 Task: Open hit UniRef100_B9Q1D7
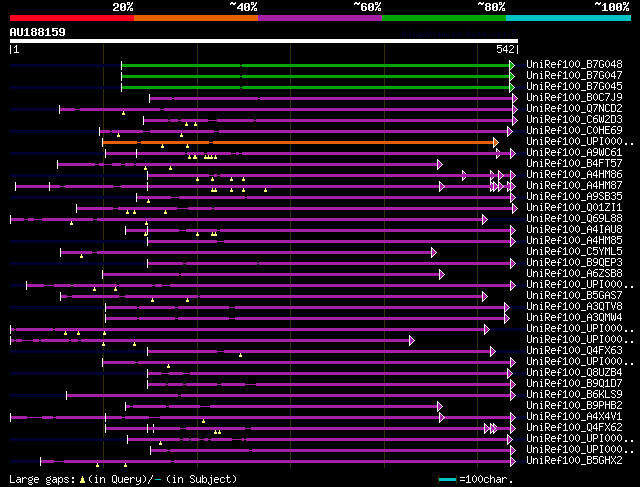tap(574, 384)
